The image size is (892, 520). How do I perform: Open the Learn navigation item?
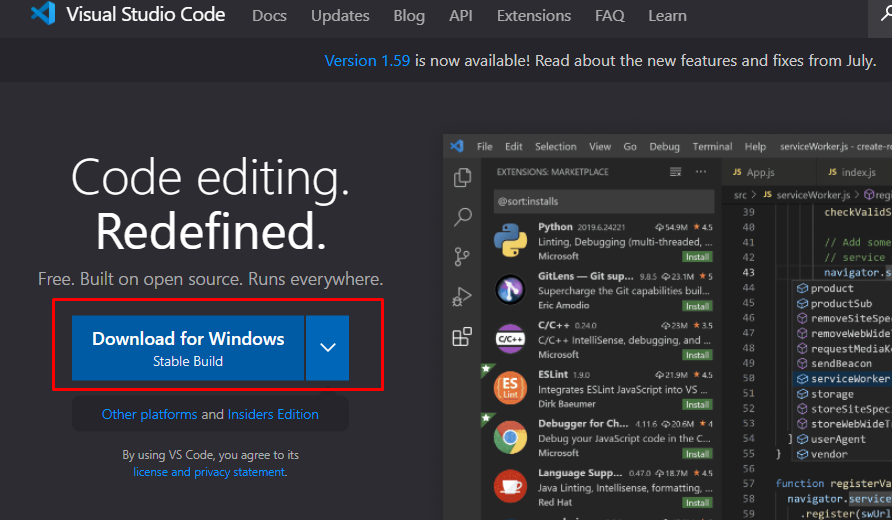pos(667,15)
